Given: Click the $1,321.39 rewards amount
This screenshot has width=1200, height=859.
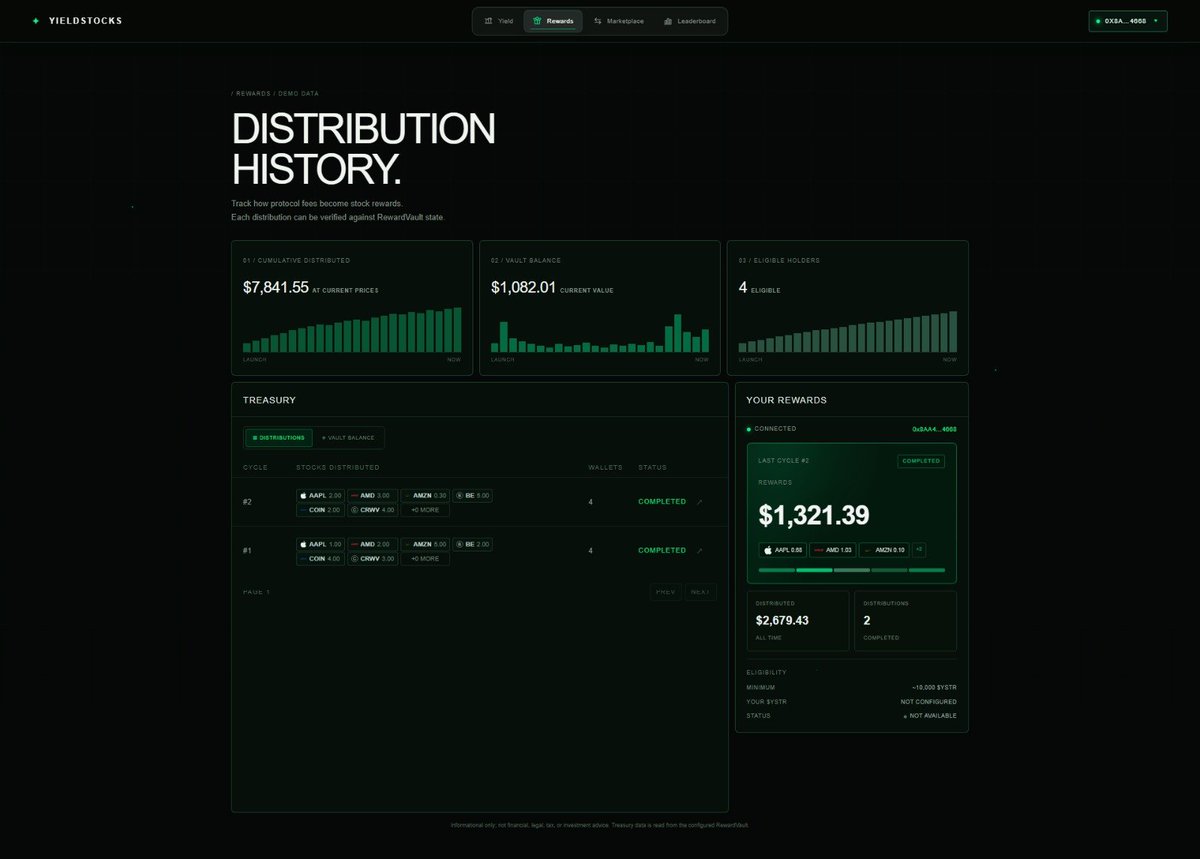Looking at the screenshot, I should point(814,516).
